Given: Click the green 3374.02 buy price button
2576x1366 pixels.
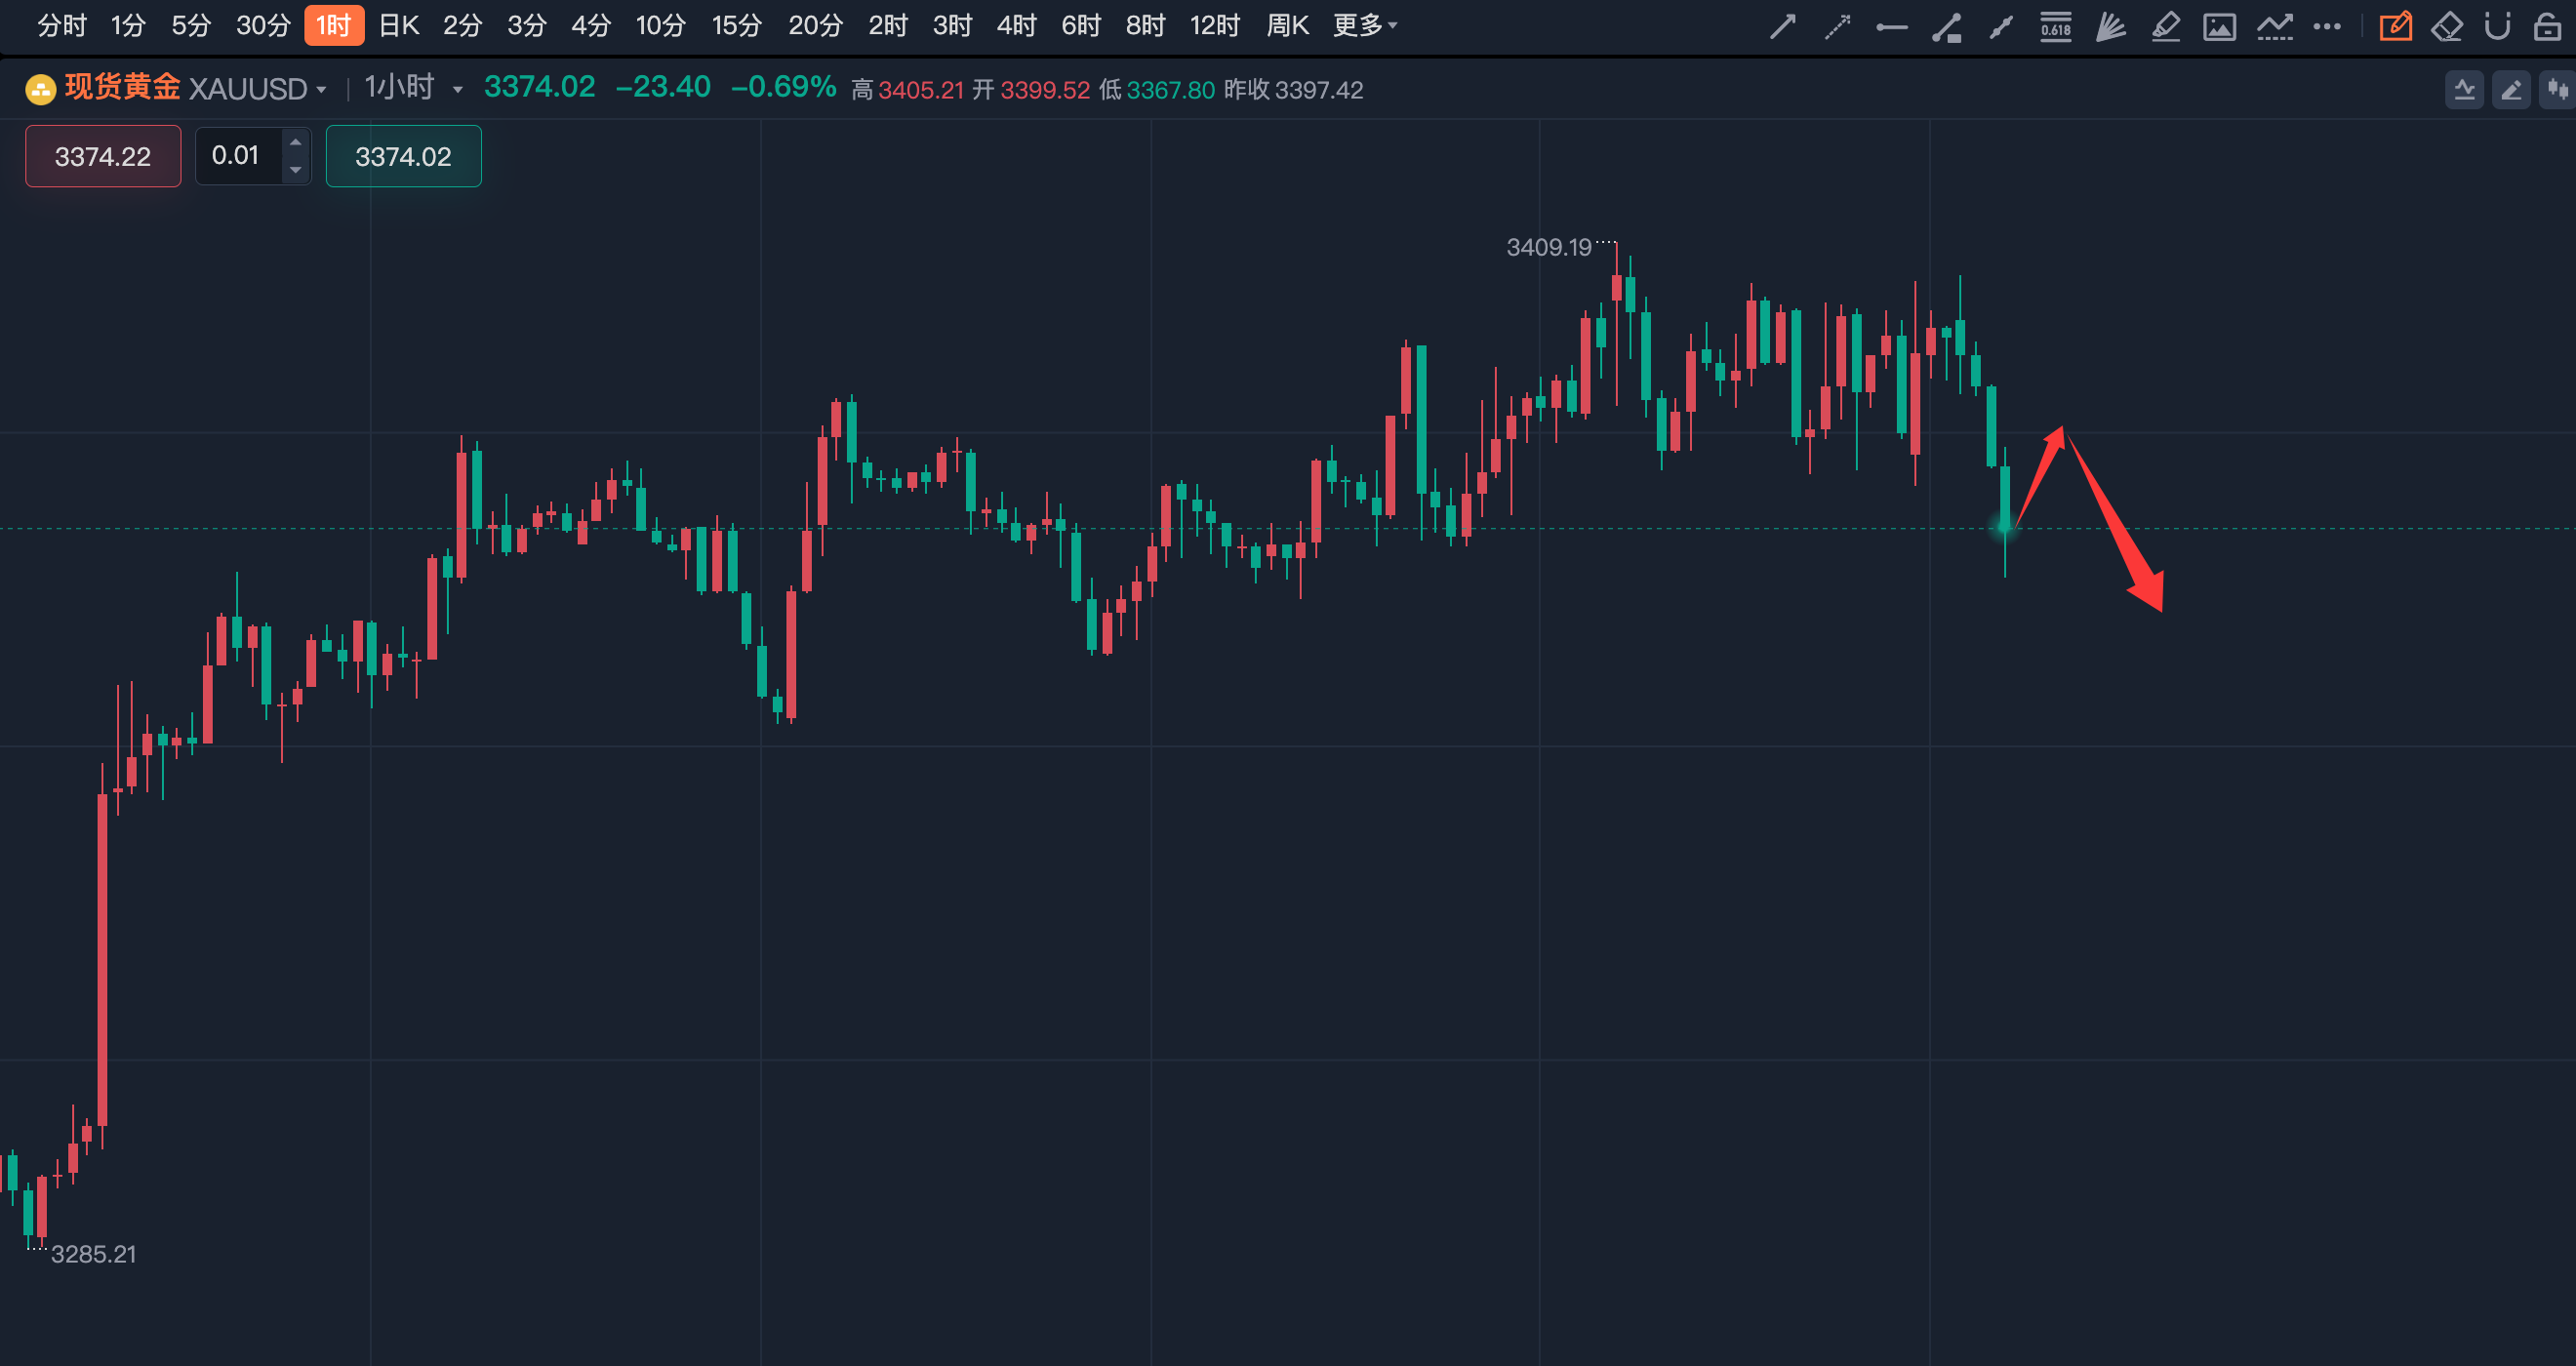Looking at the screenshot, I should (403, 156).
